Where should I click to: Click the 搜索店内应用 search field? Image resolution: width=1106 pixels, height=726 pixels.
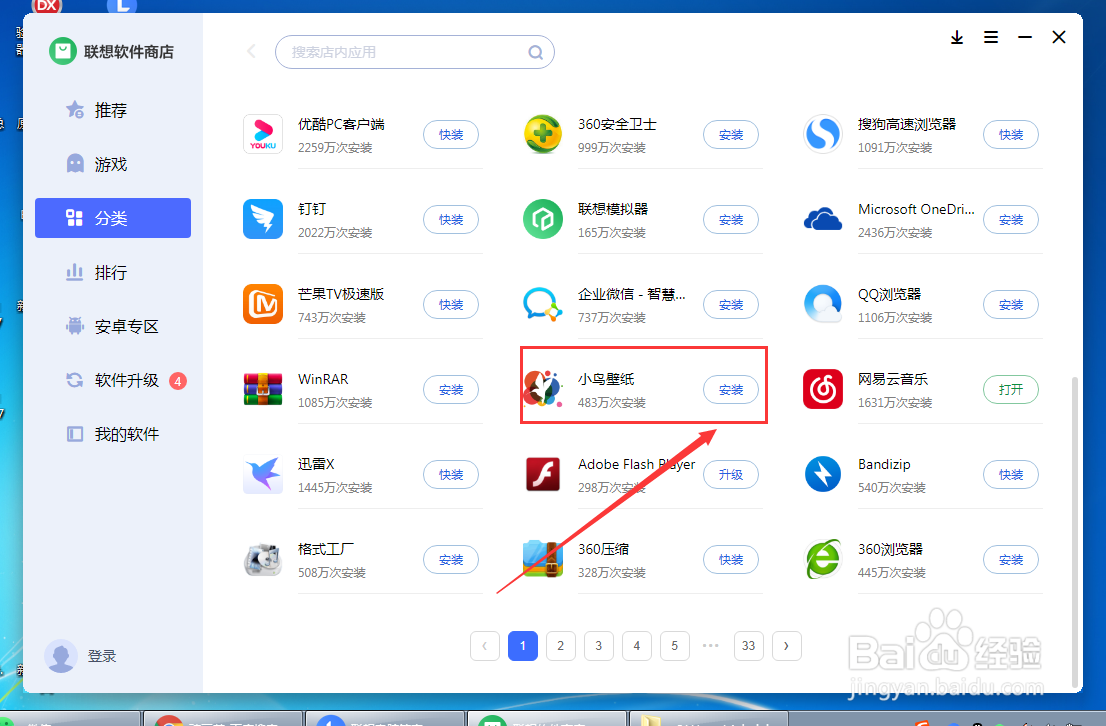click(415, 50)
